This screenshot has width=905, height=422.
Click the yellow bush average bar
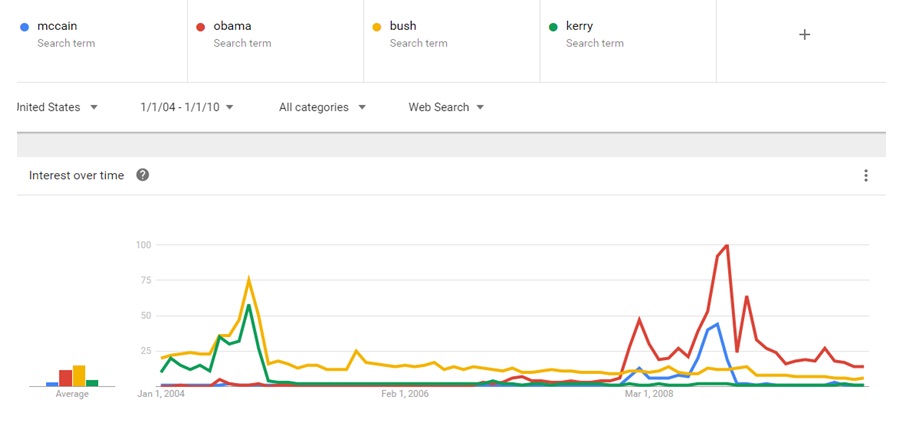pyautogui.click(x=79, y=376)
